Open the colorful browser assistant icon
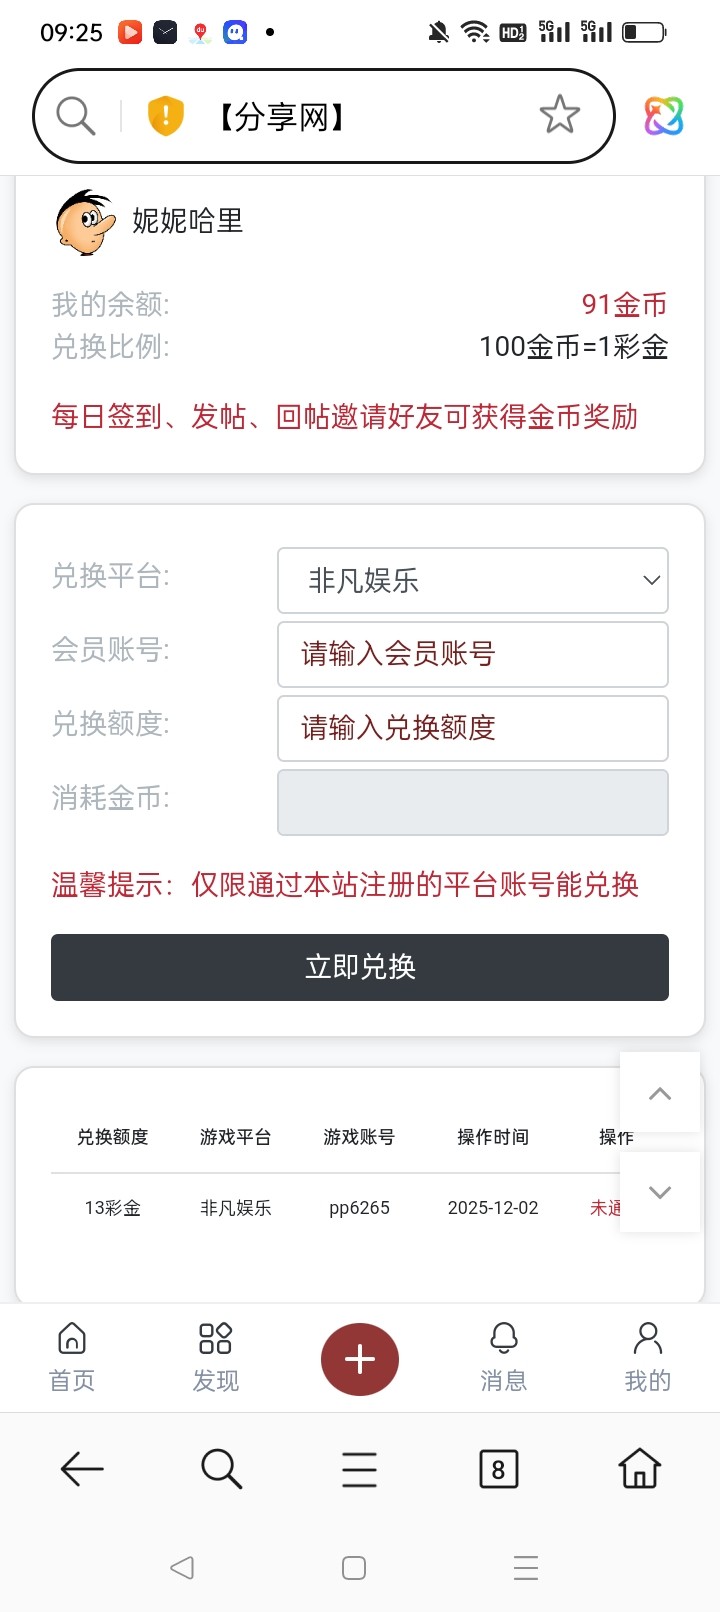The image size is (720, 1612). (664, 116)
